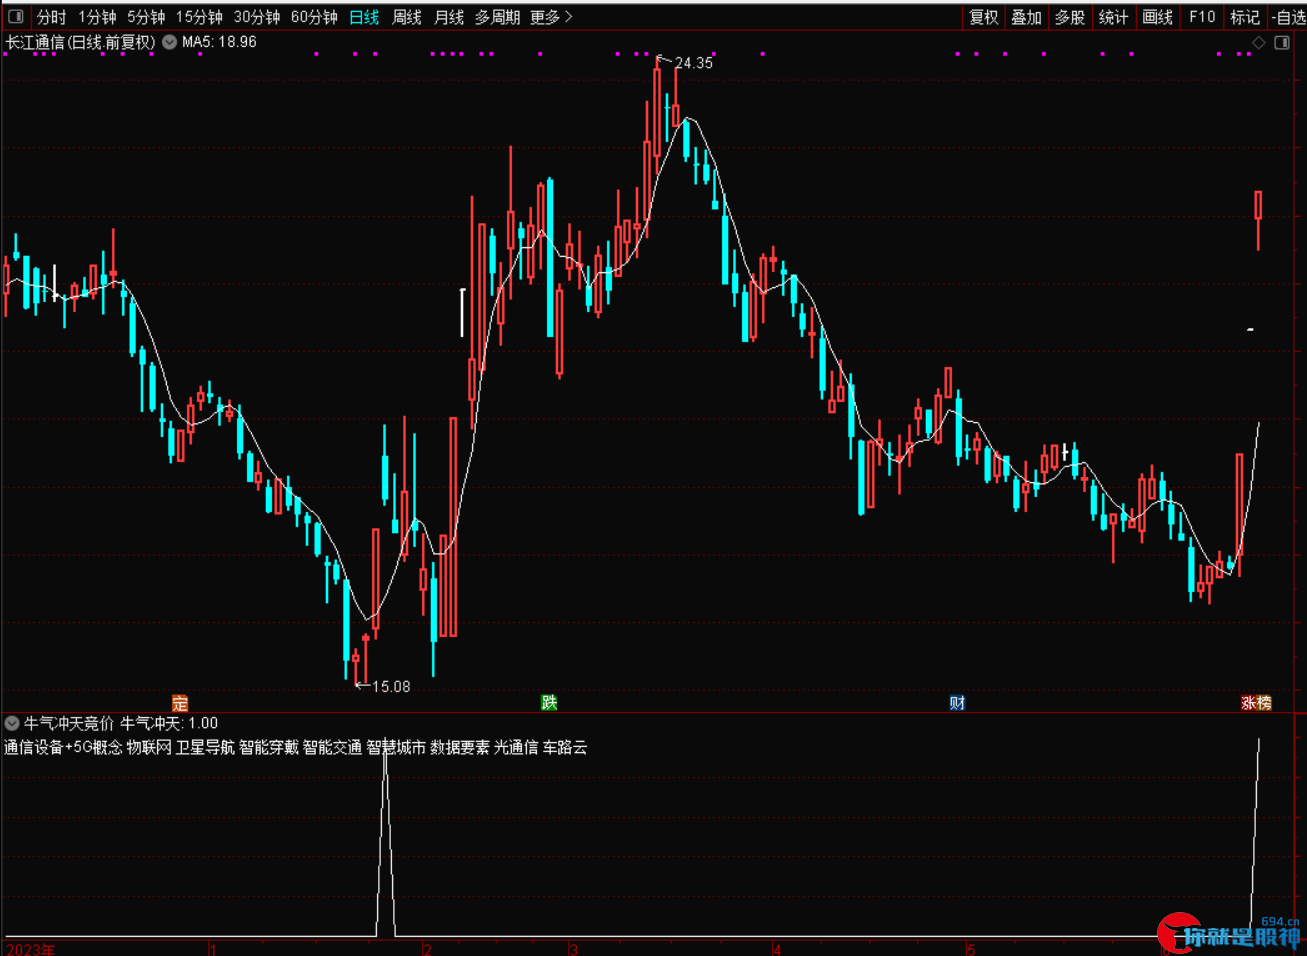Click the 智能穿戴 concept tag
The width and height of the screenshot is (1307, 956).
(x=269, y=747)
